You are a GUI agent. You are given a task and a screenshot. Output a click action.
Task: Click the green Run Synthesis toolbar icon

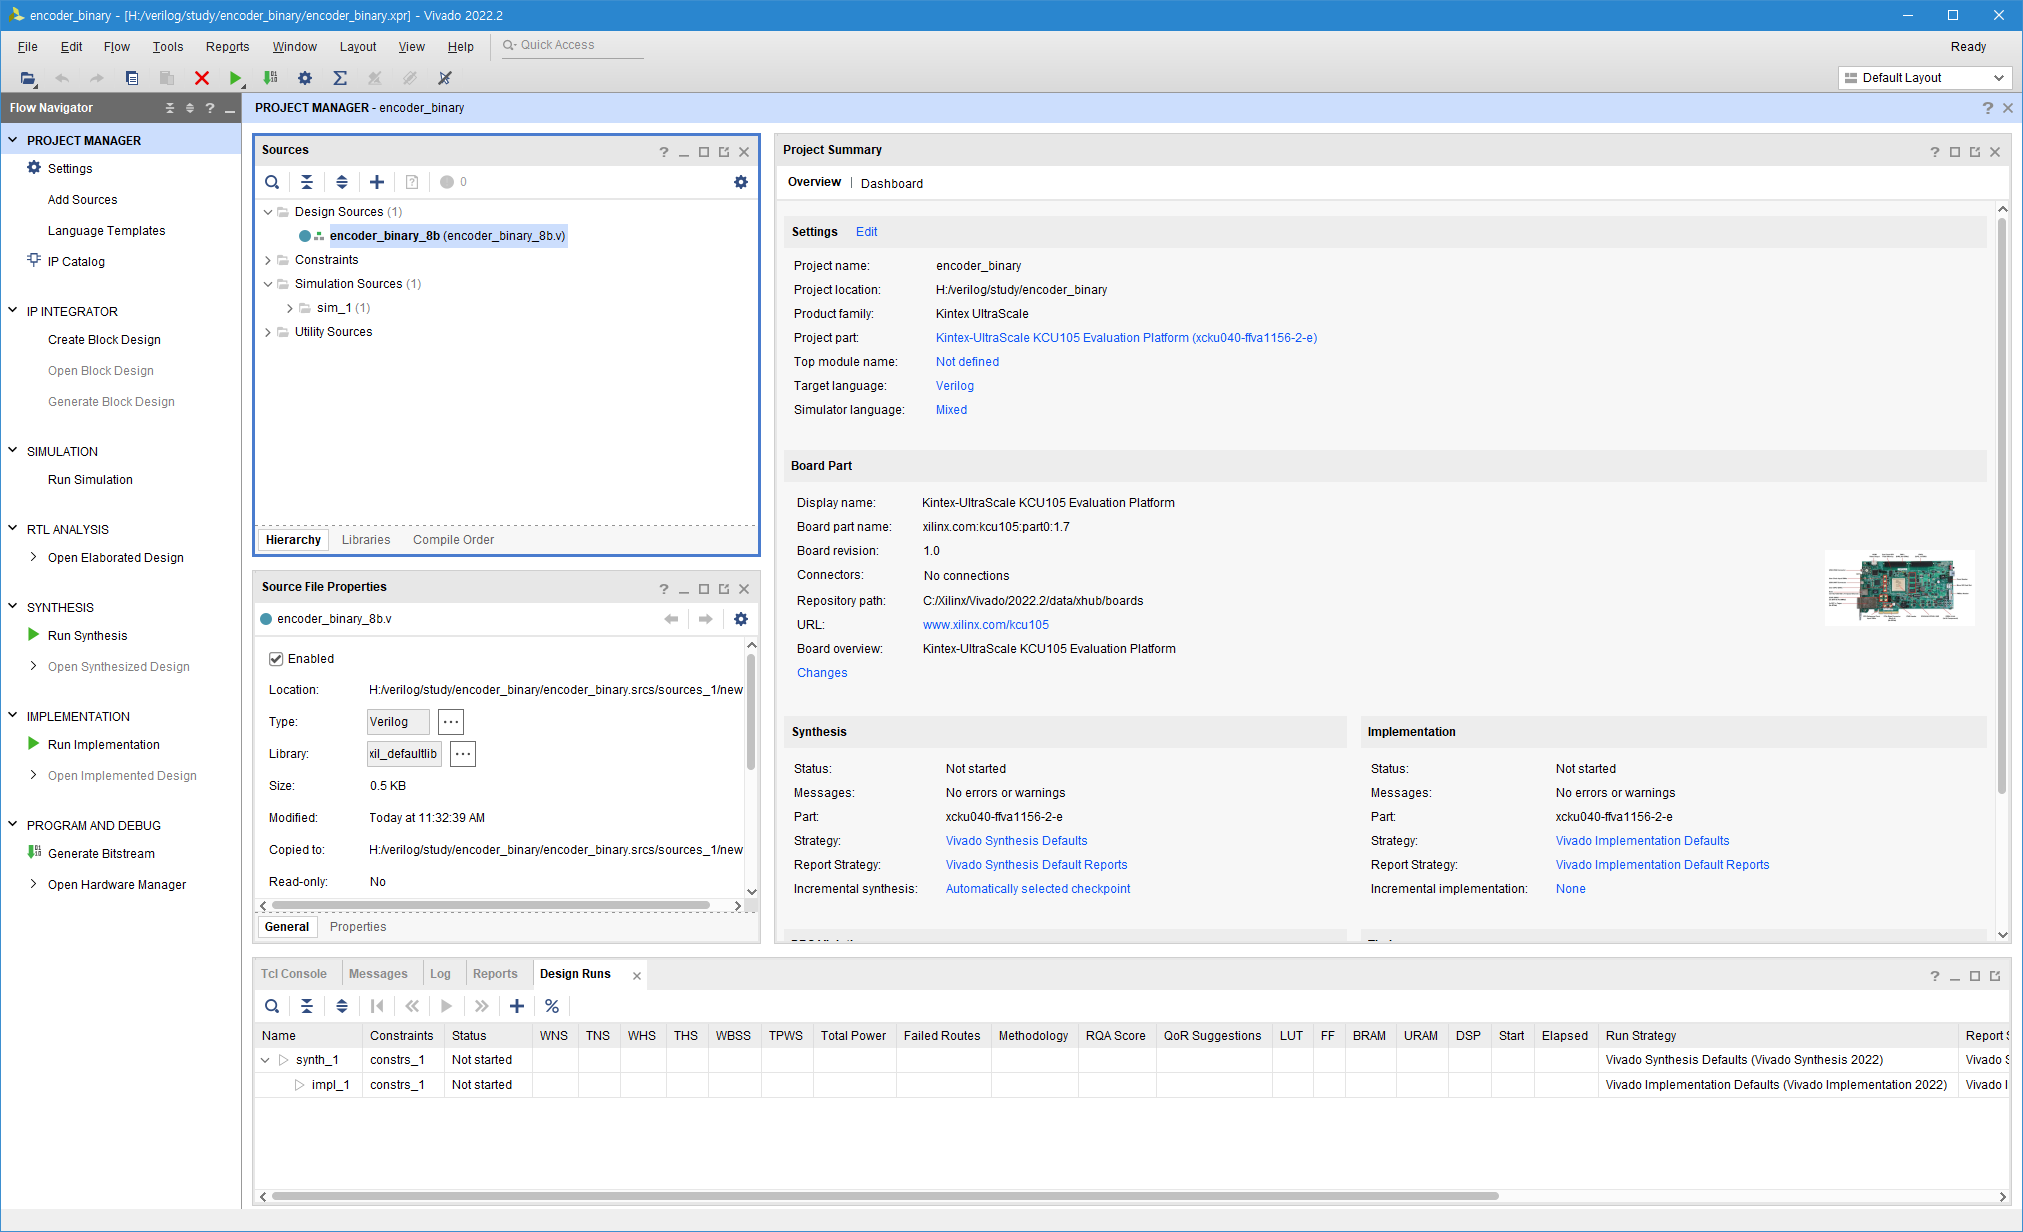tap(235, 78)
